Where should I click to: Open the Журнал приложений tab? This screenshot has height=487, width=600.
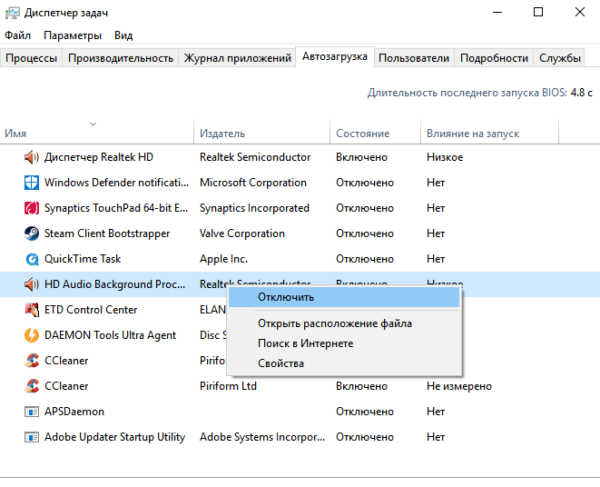(237, 58)
